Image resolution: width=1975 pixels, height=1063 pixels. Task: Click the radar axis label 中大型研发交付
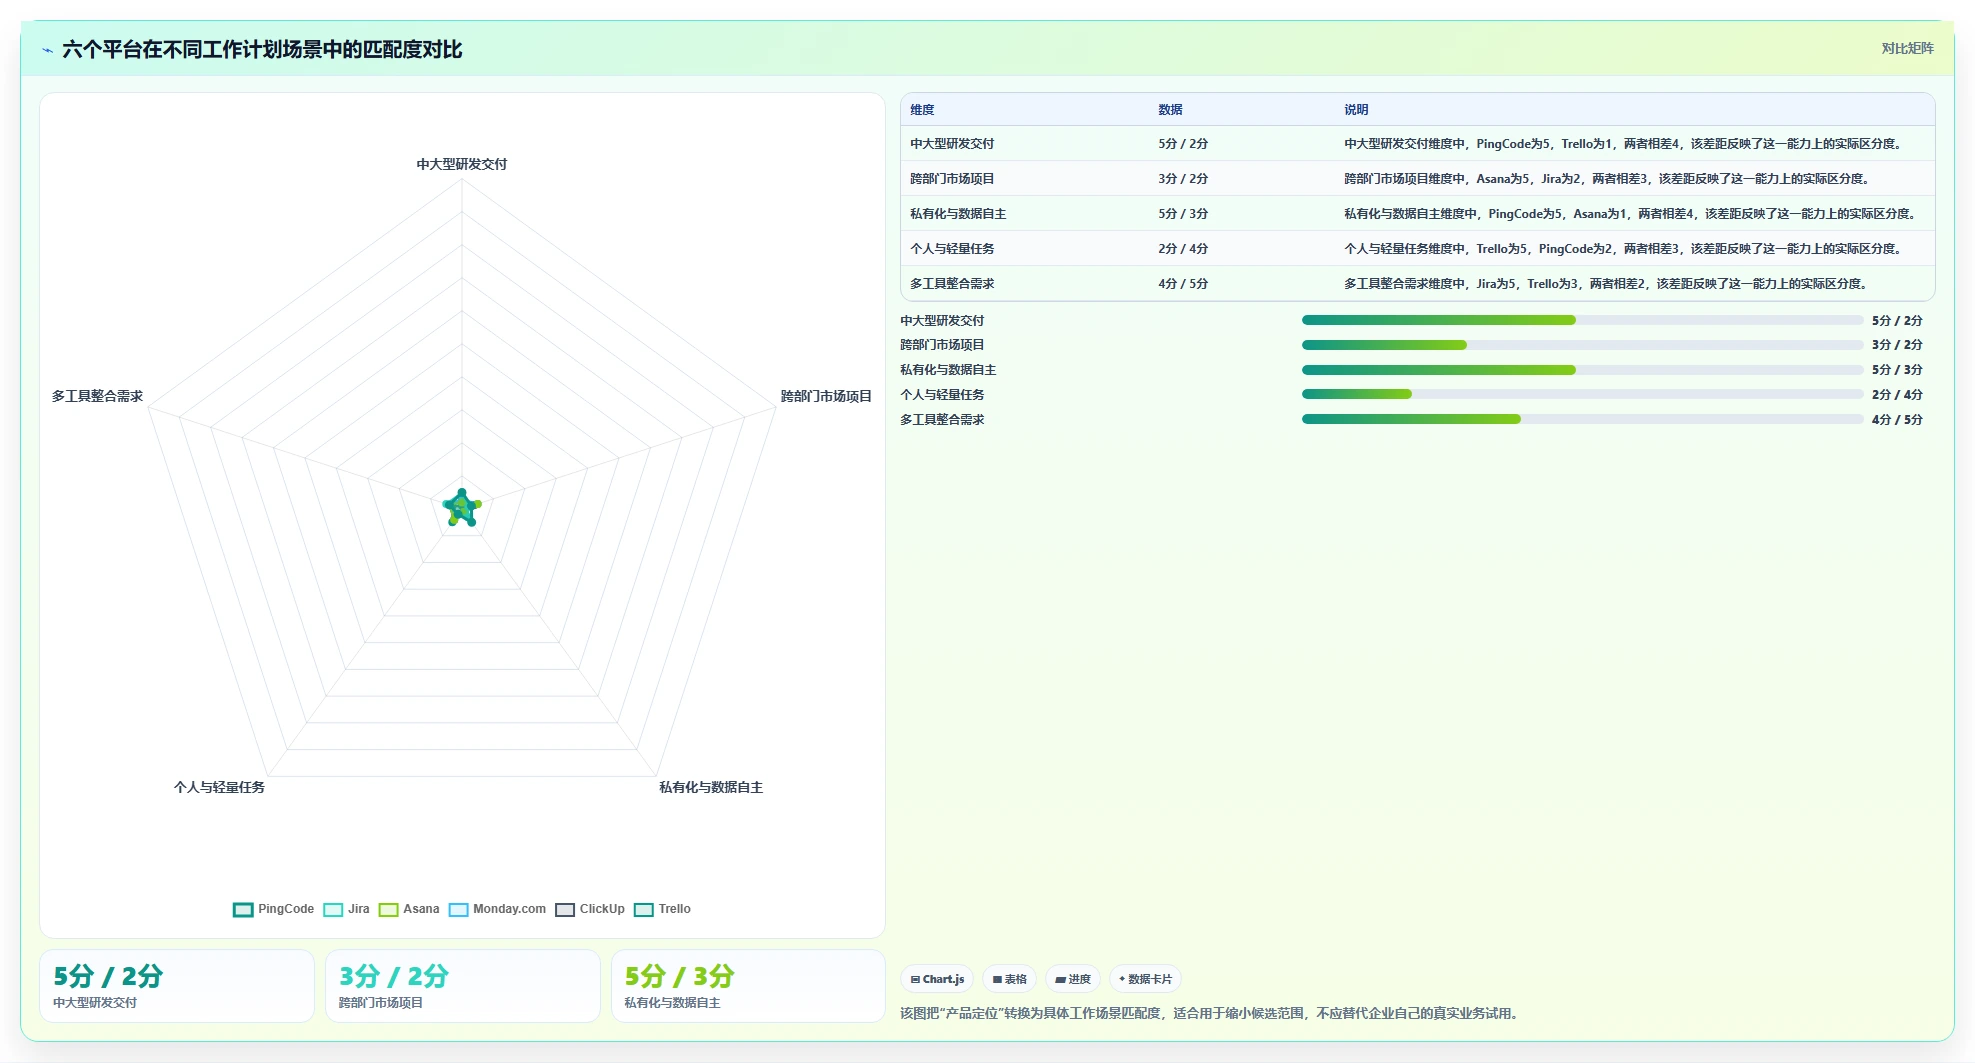tap(462, 164)
